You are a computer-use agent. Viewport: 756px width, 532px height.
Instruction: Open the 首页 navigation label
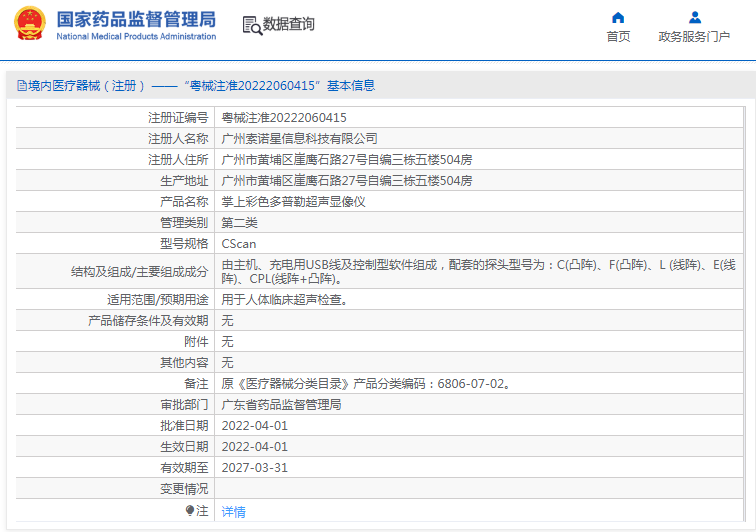[618, 37]
